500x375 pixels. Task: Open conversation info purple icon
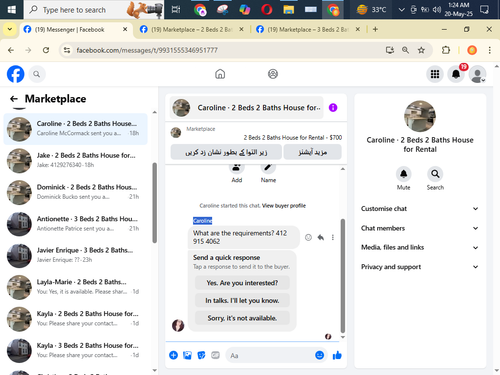point(333,108)
